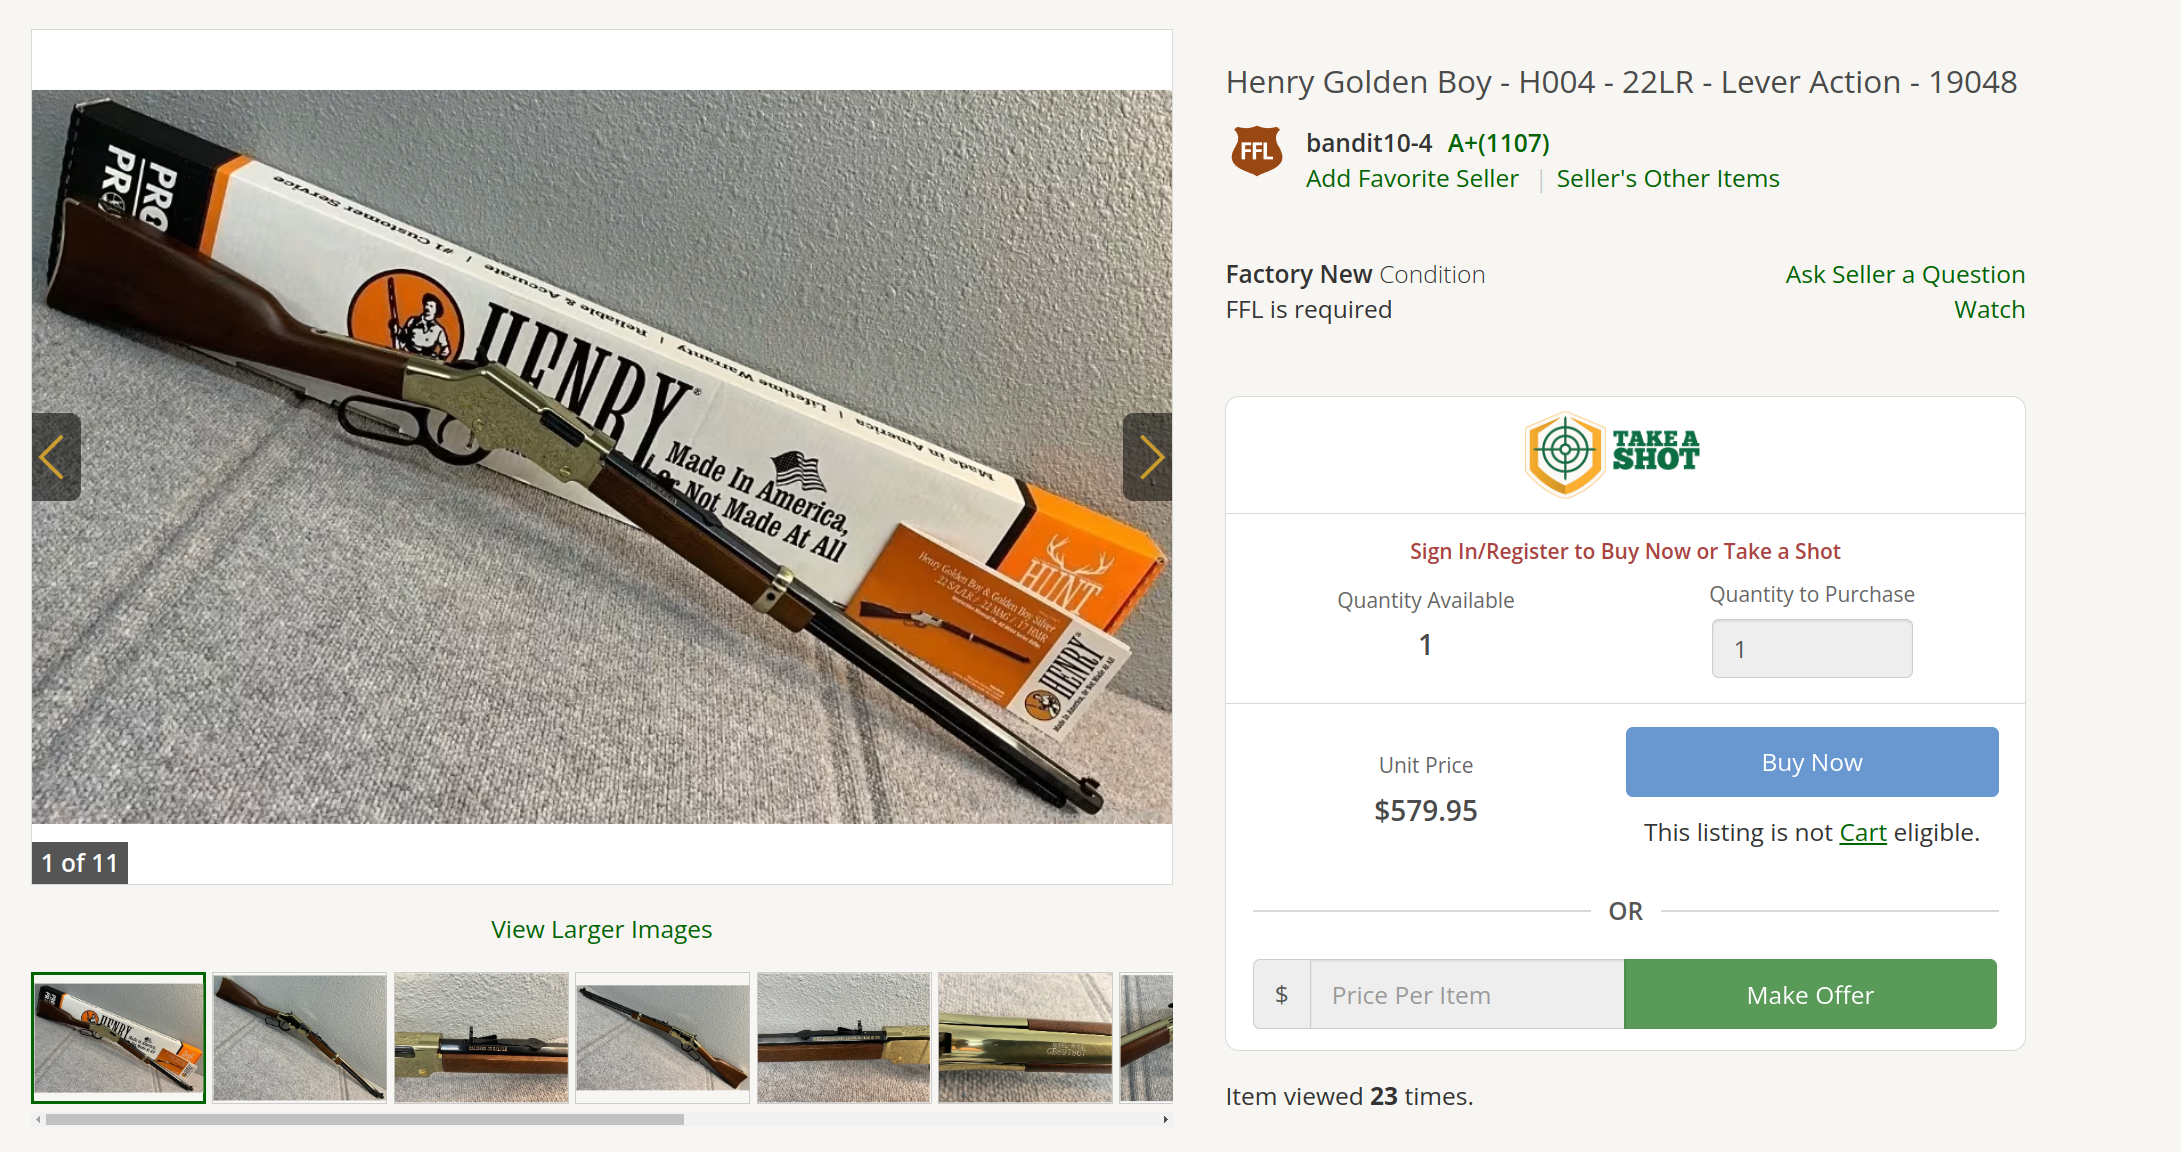This screenshot has height=1152, width=2181.
Task: Open Seller's Other Items link
Action: (1668, 179)
